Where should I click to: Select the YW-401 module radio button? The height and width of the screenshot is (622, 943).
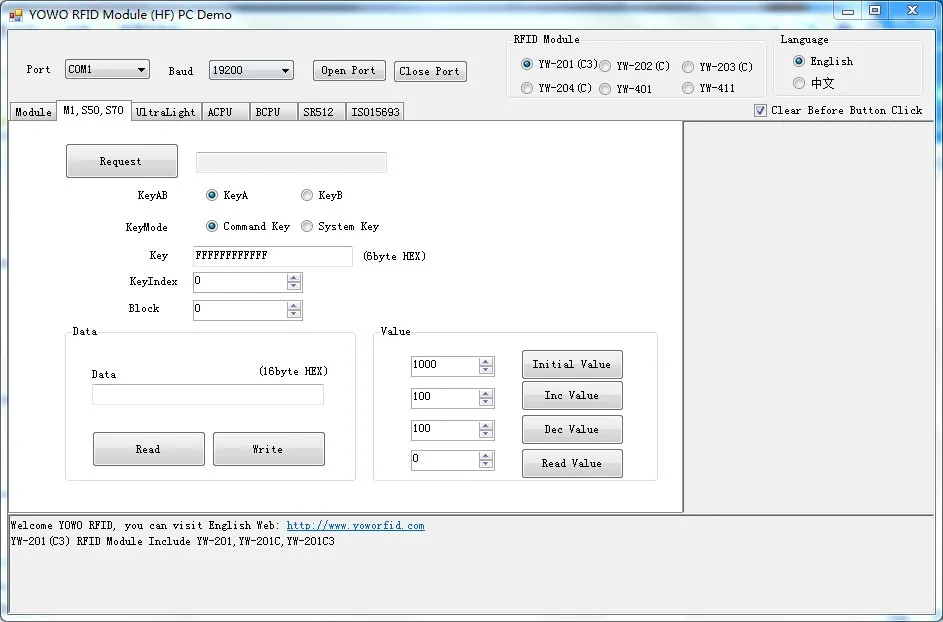605,89
